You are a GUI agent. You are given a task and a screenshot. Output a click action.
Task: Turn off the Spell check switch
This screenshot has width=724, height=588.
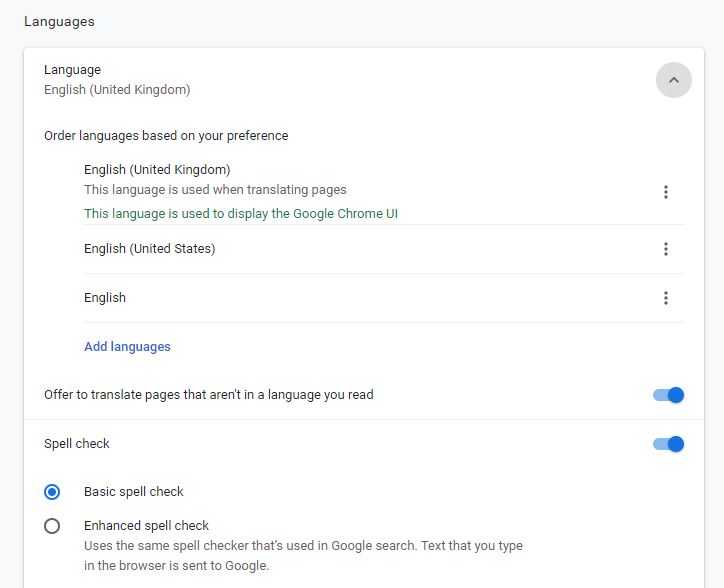(668, 444)
